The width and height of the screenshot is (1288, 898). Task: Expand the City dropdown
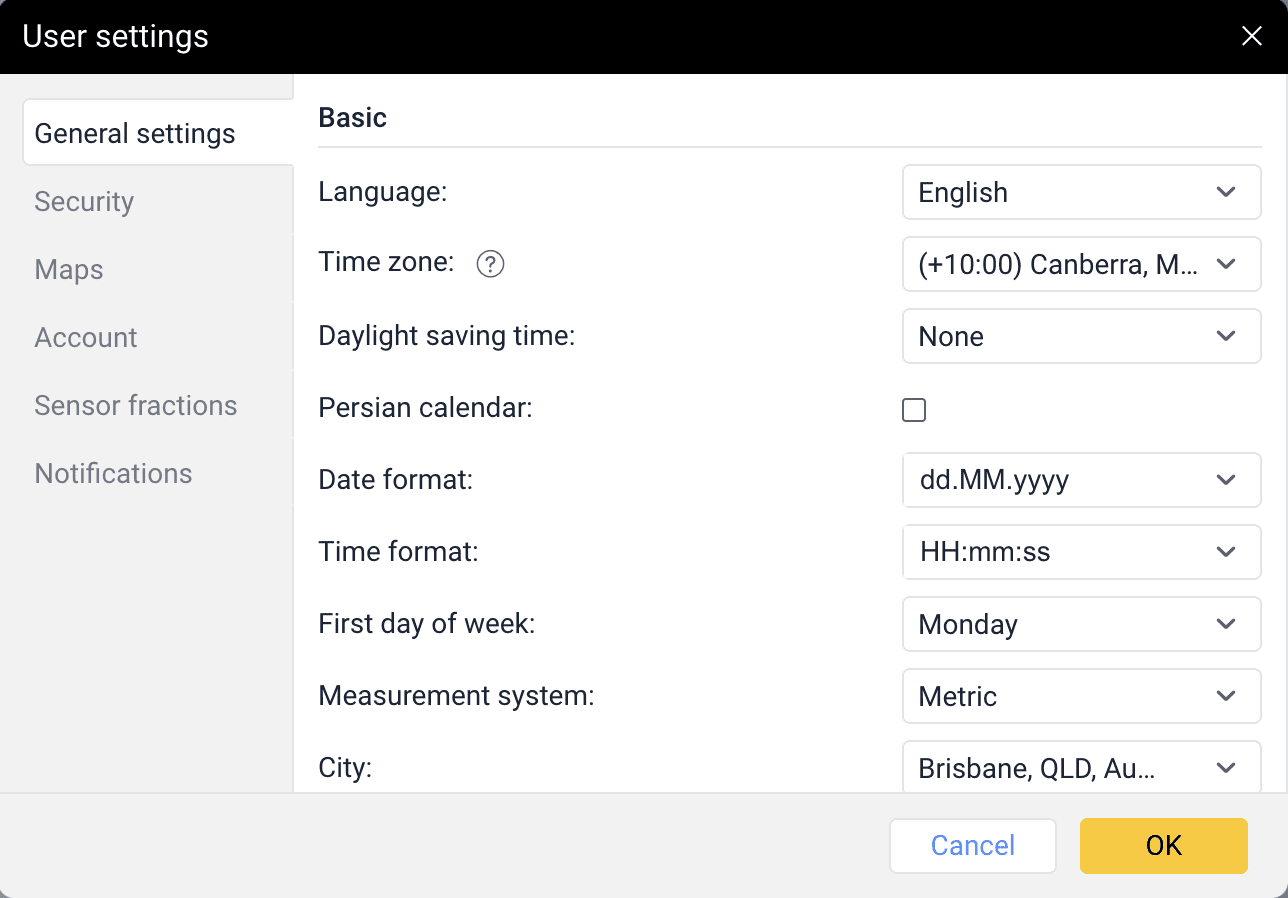point(1080,768)
